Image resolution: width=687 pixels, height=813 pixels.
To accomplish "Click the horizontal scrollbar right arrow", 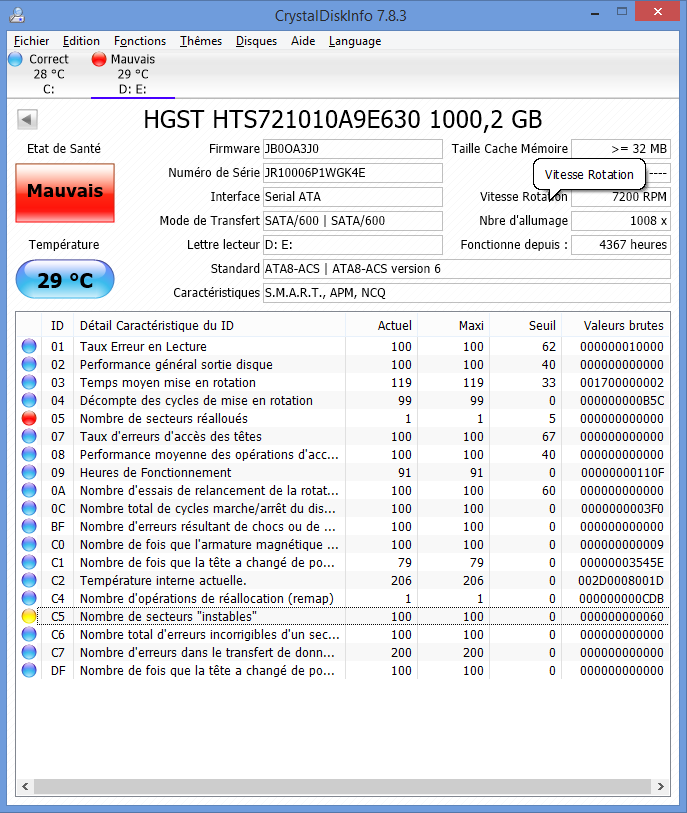I will [x=661, y=786].
